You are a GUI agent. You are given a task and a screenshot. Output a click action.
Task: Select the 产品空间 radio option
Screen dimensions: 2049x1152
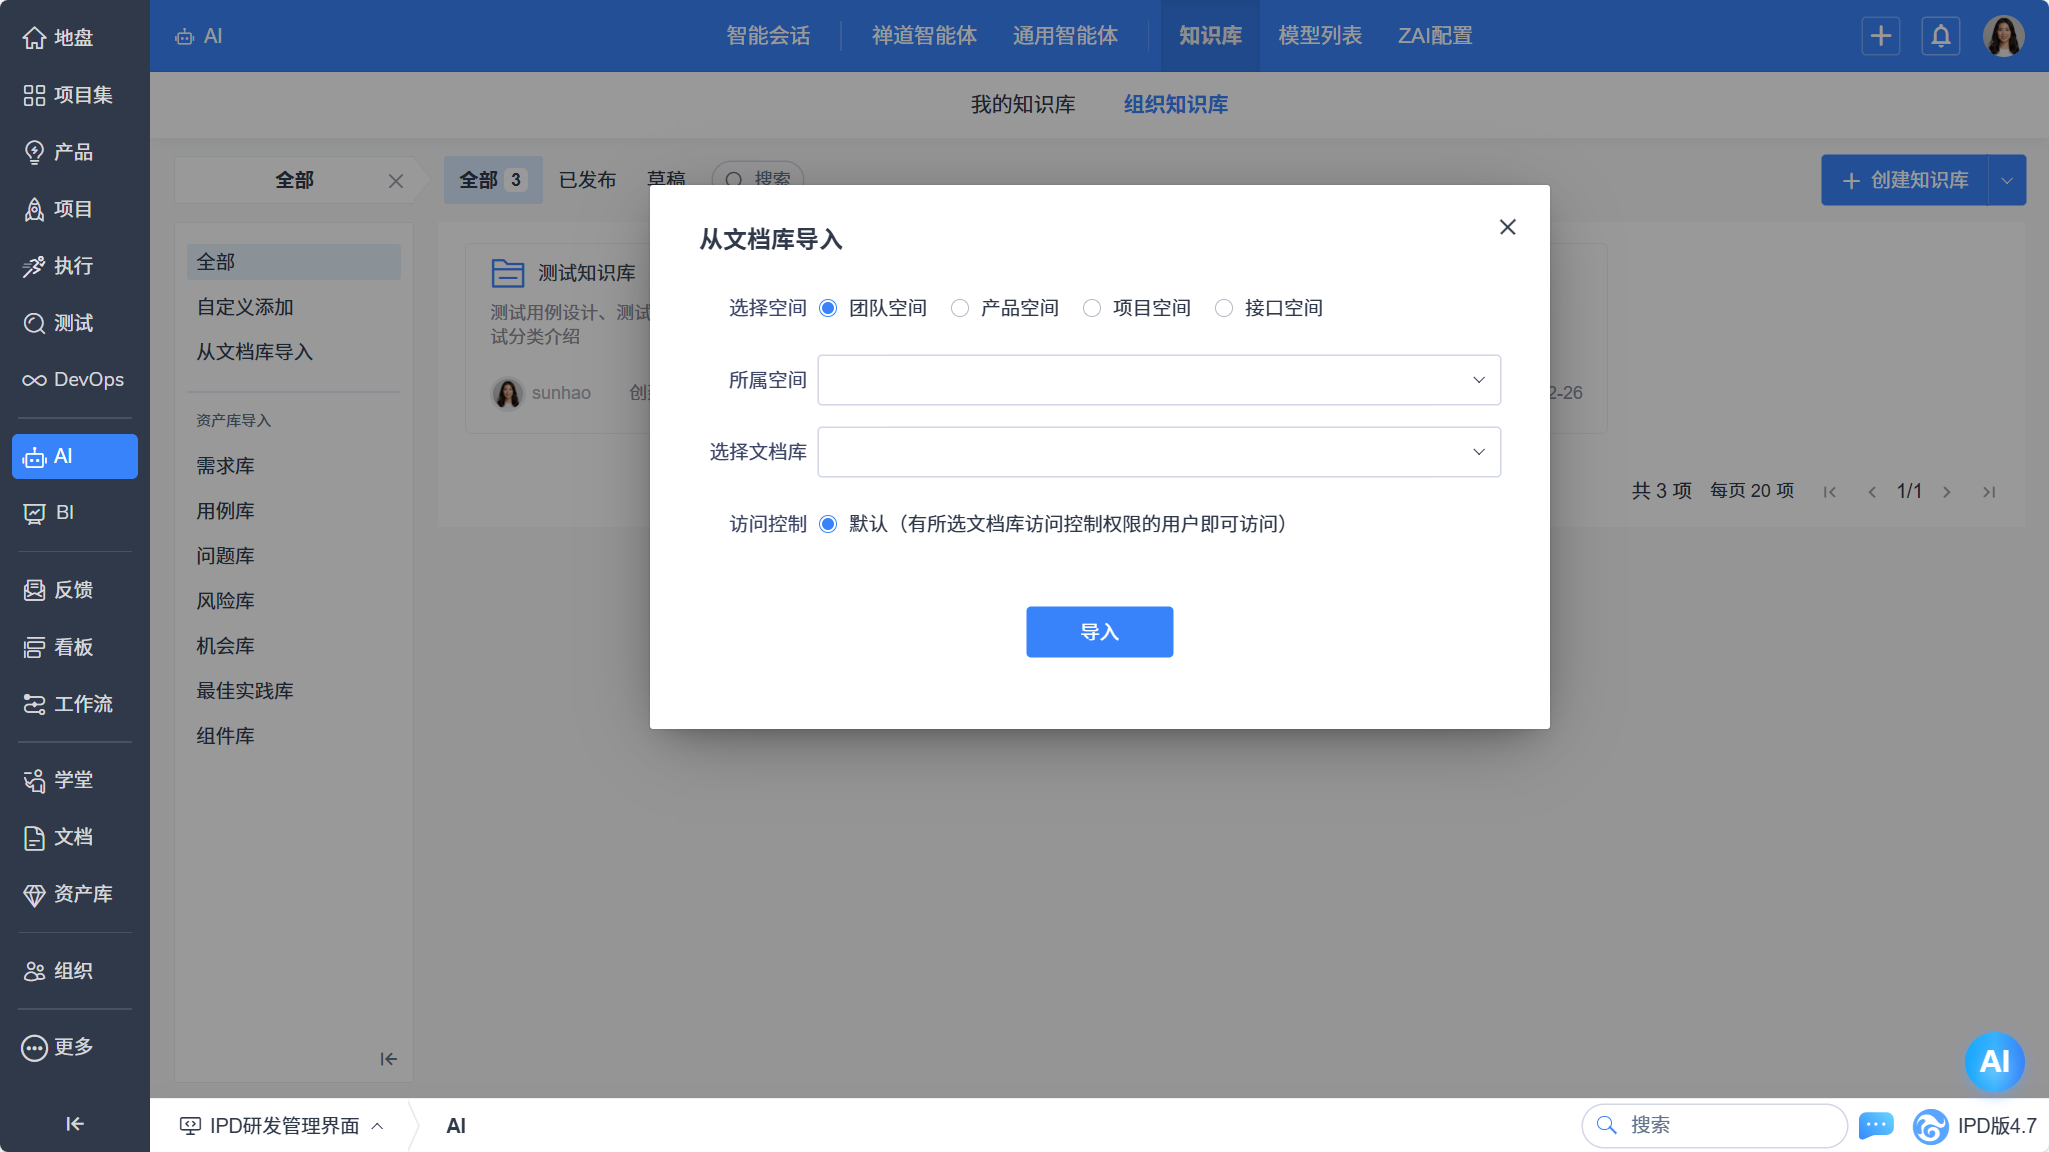click(x=960, y=308)
